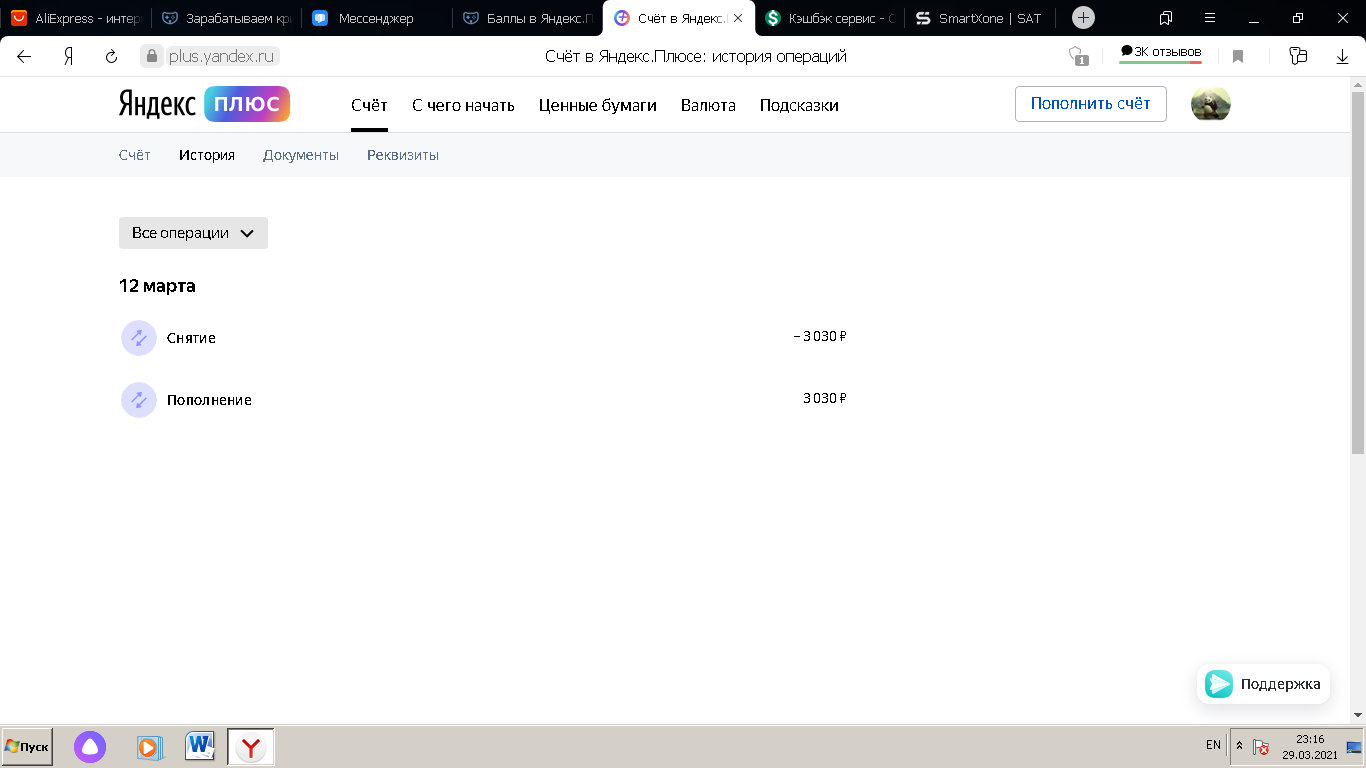
Task: Open the downloads arrow icon
Action: 1343,57
